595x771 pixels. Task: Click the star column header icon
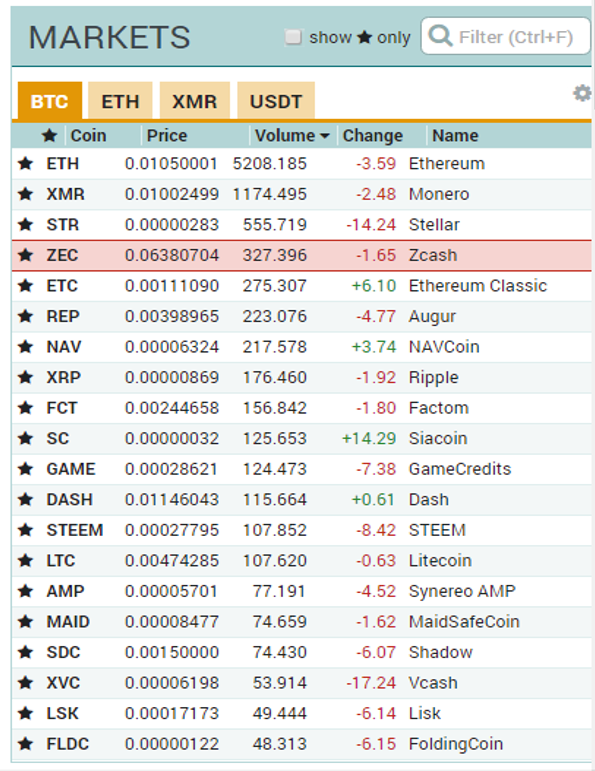pyautogui.click(x=50, y=135)
